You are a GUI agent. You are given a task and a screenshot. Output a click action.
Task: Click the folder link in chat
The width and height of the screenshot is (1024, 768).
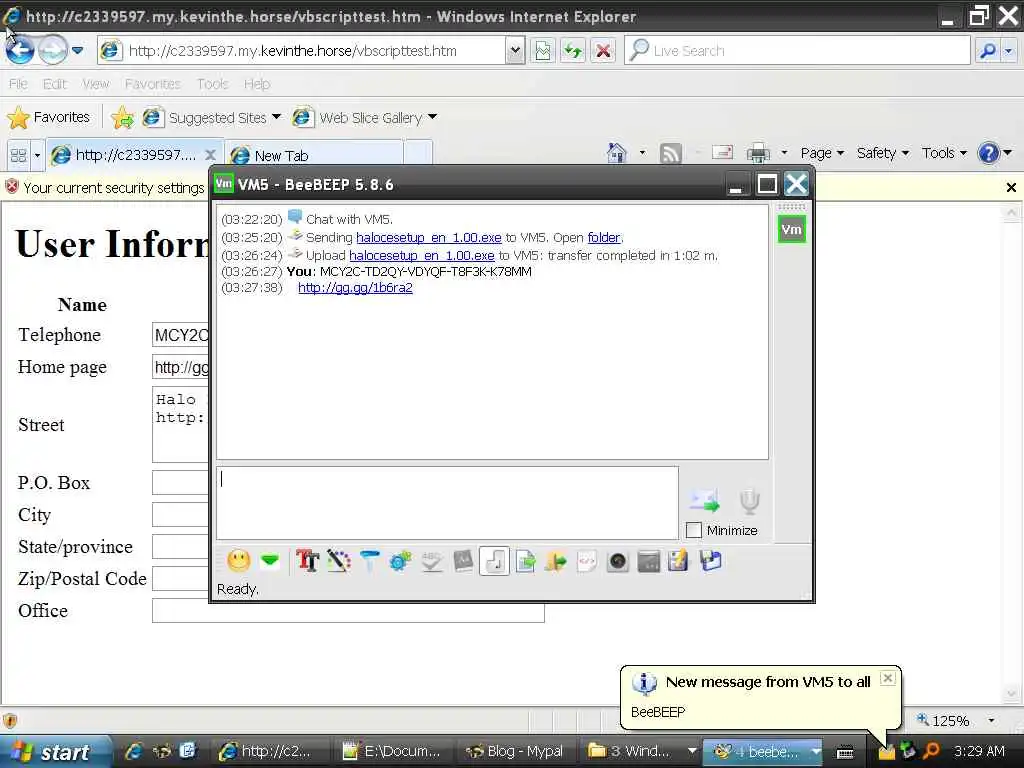click(603, 237)
